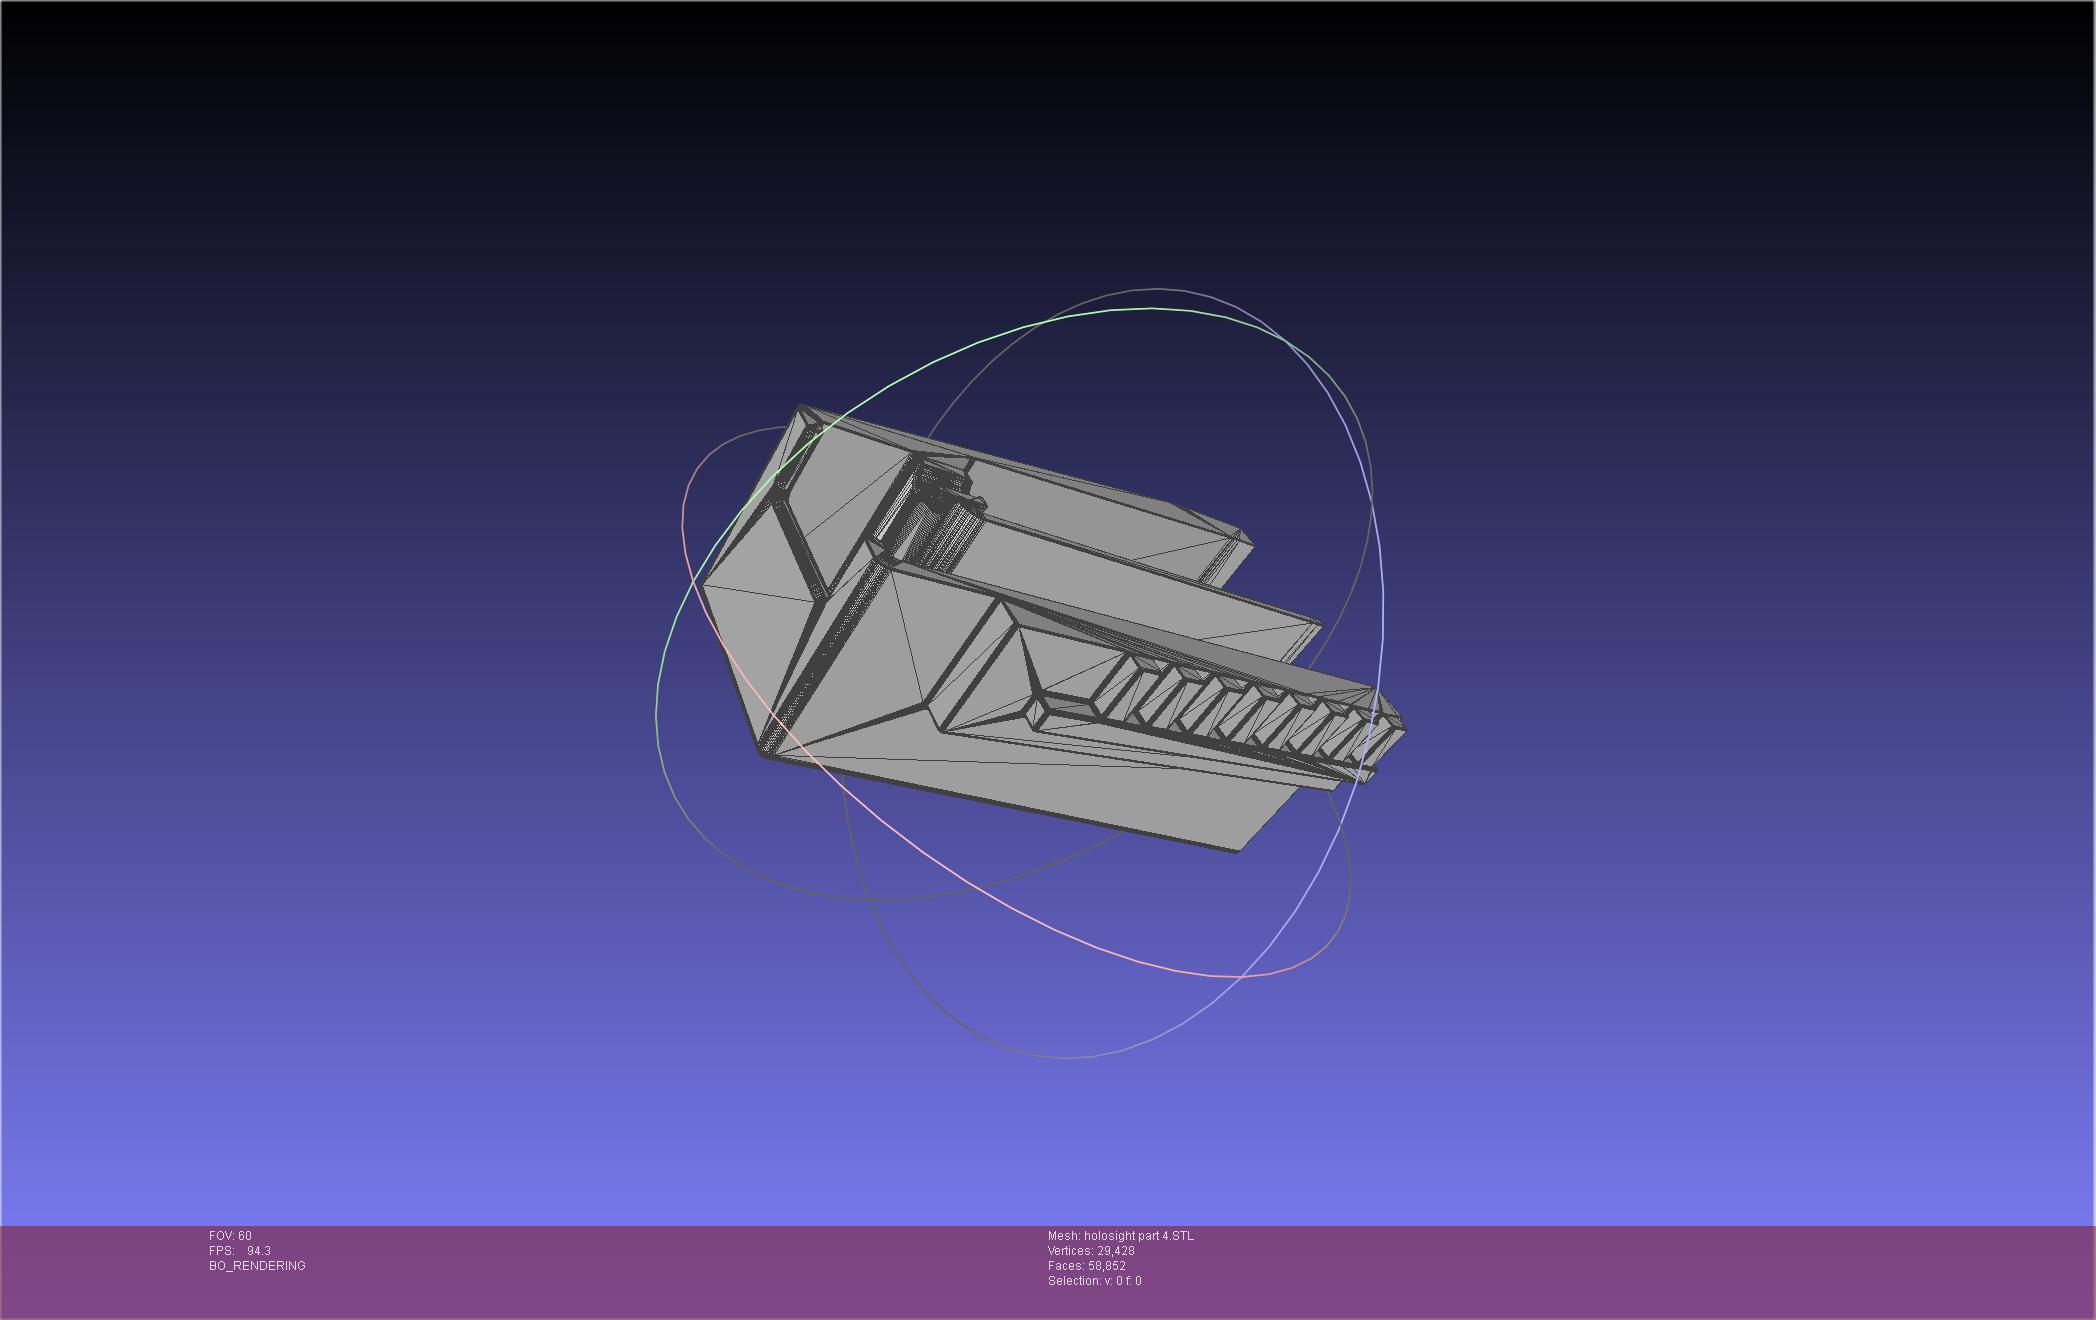
Task: Click the Faces: 58,852 info line
Action: pos(1086,1266)
